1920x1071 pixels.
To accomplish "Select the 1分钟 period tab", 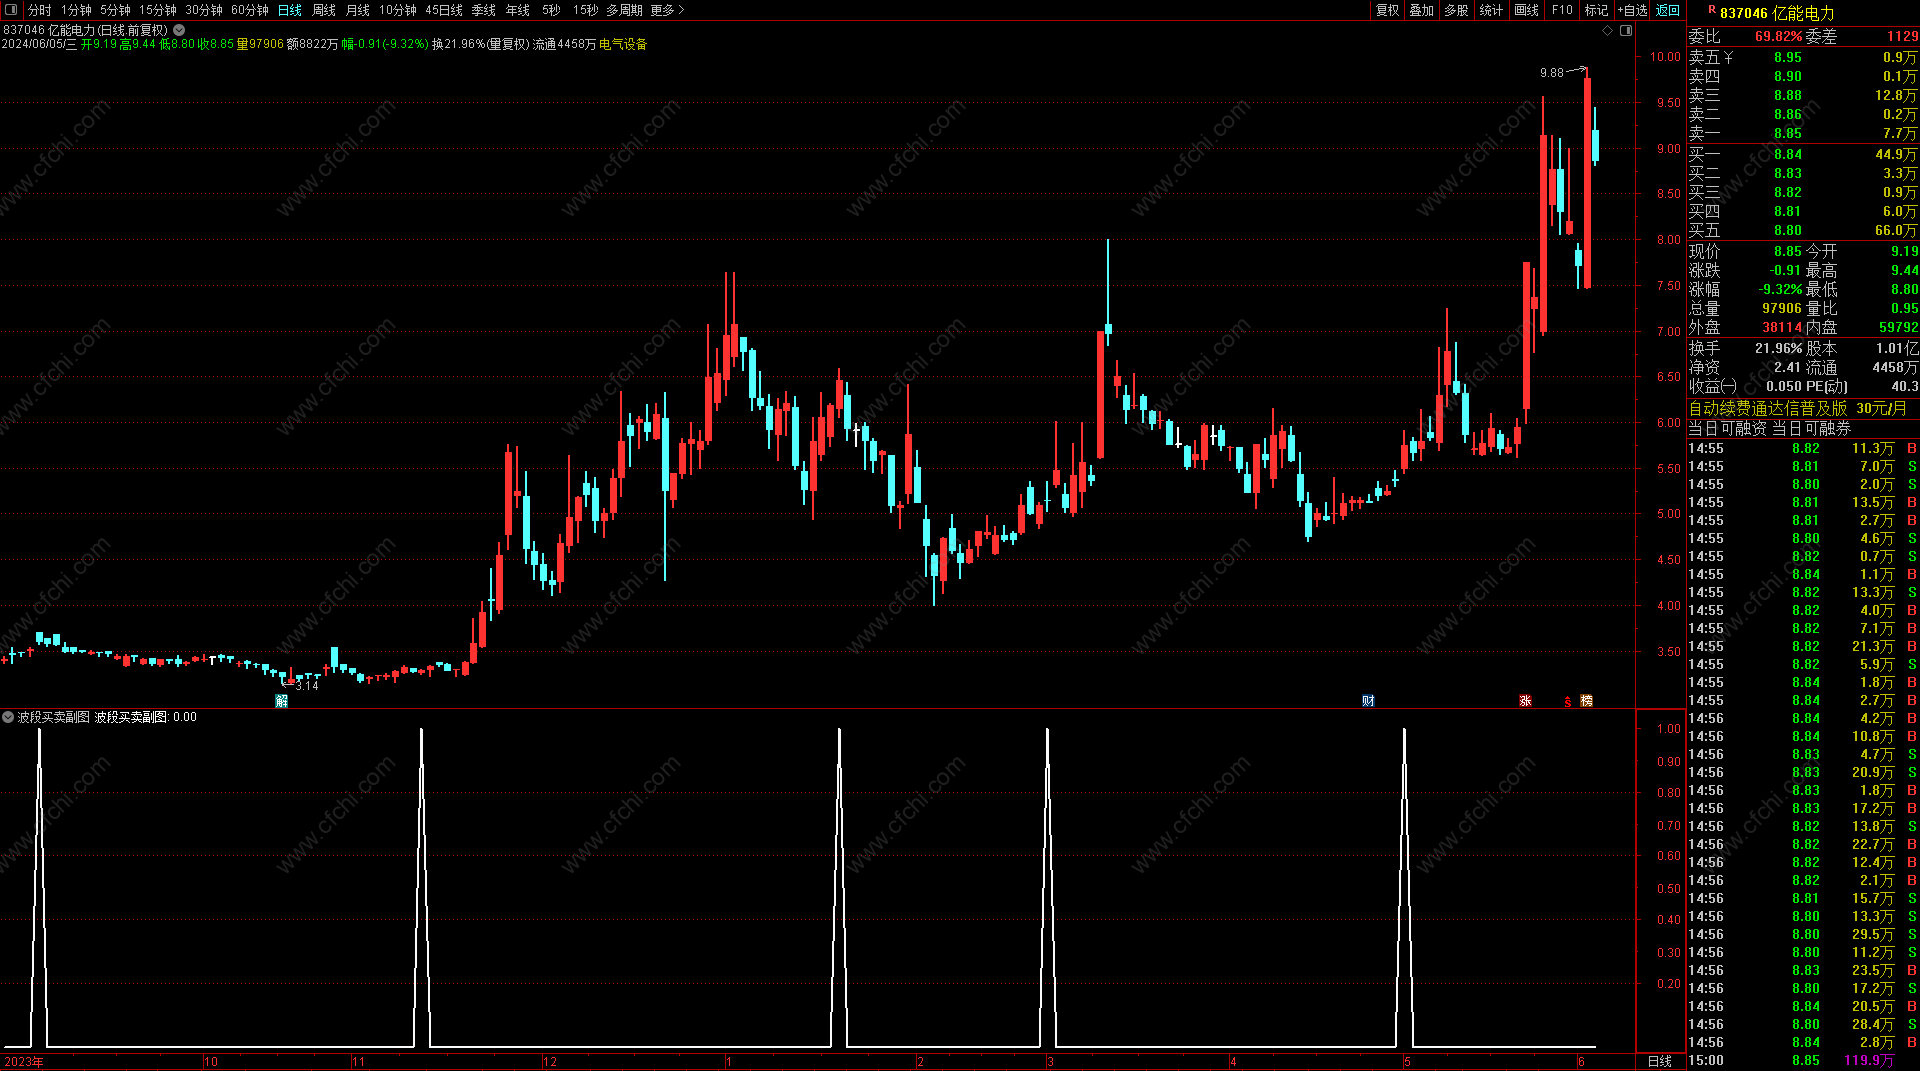I will (x=76, y=10).
